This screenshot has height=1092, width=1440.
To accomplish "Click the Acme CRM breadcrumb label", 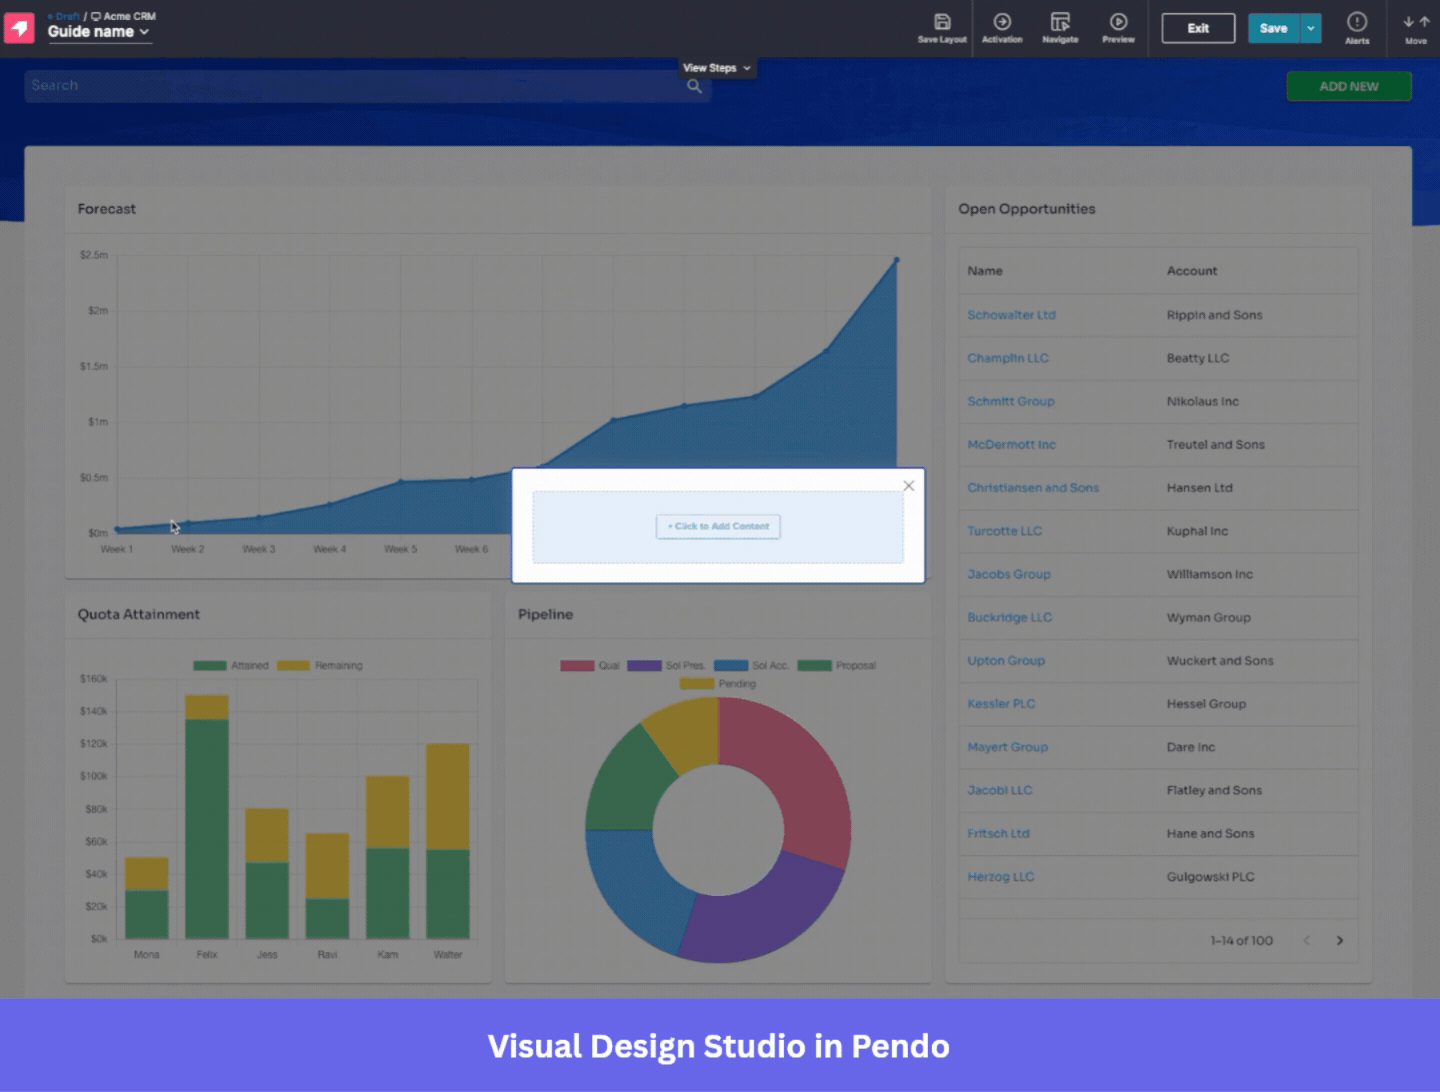I will coord(123,16).
